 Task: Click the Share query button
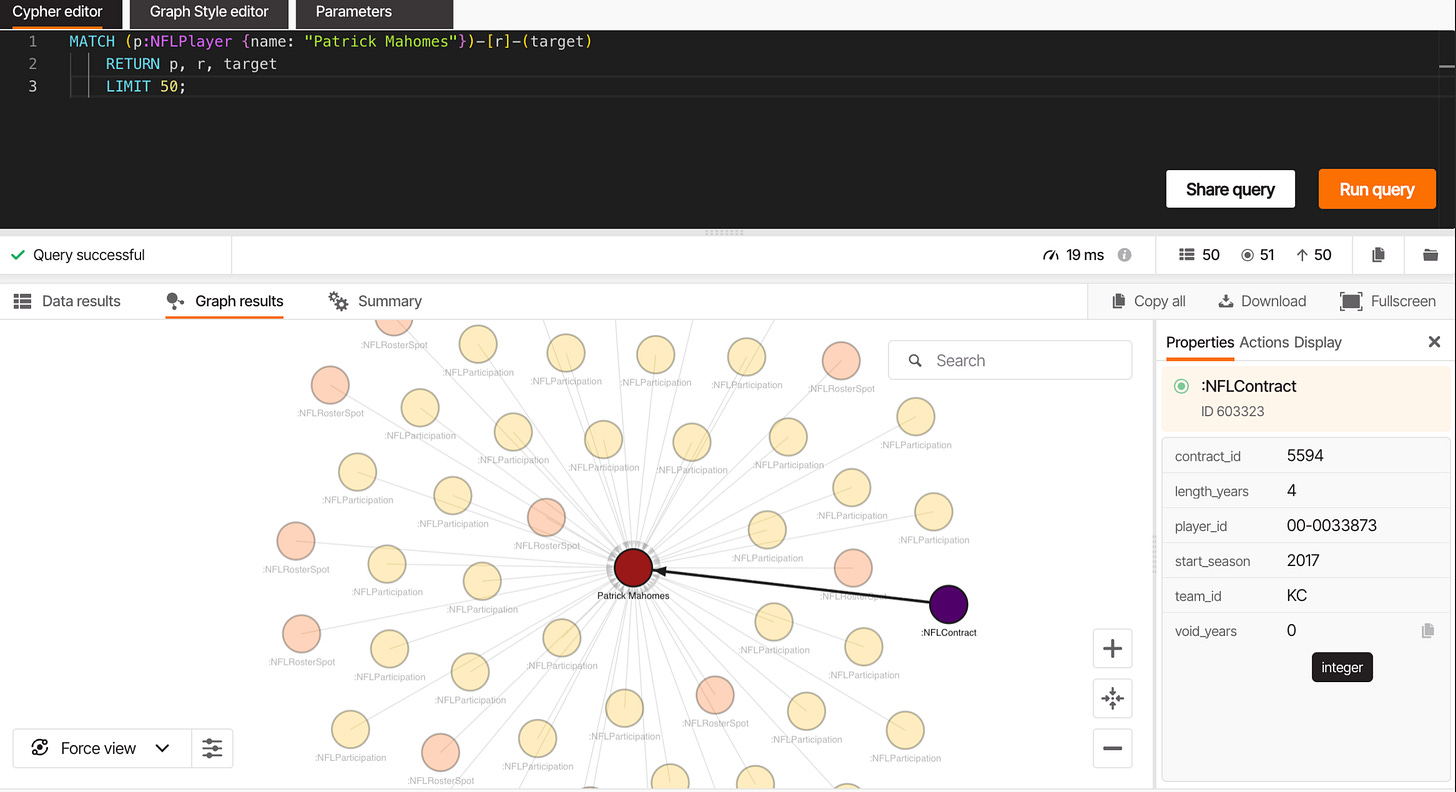point(1230,189)
